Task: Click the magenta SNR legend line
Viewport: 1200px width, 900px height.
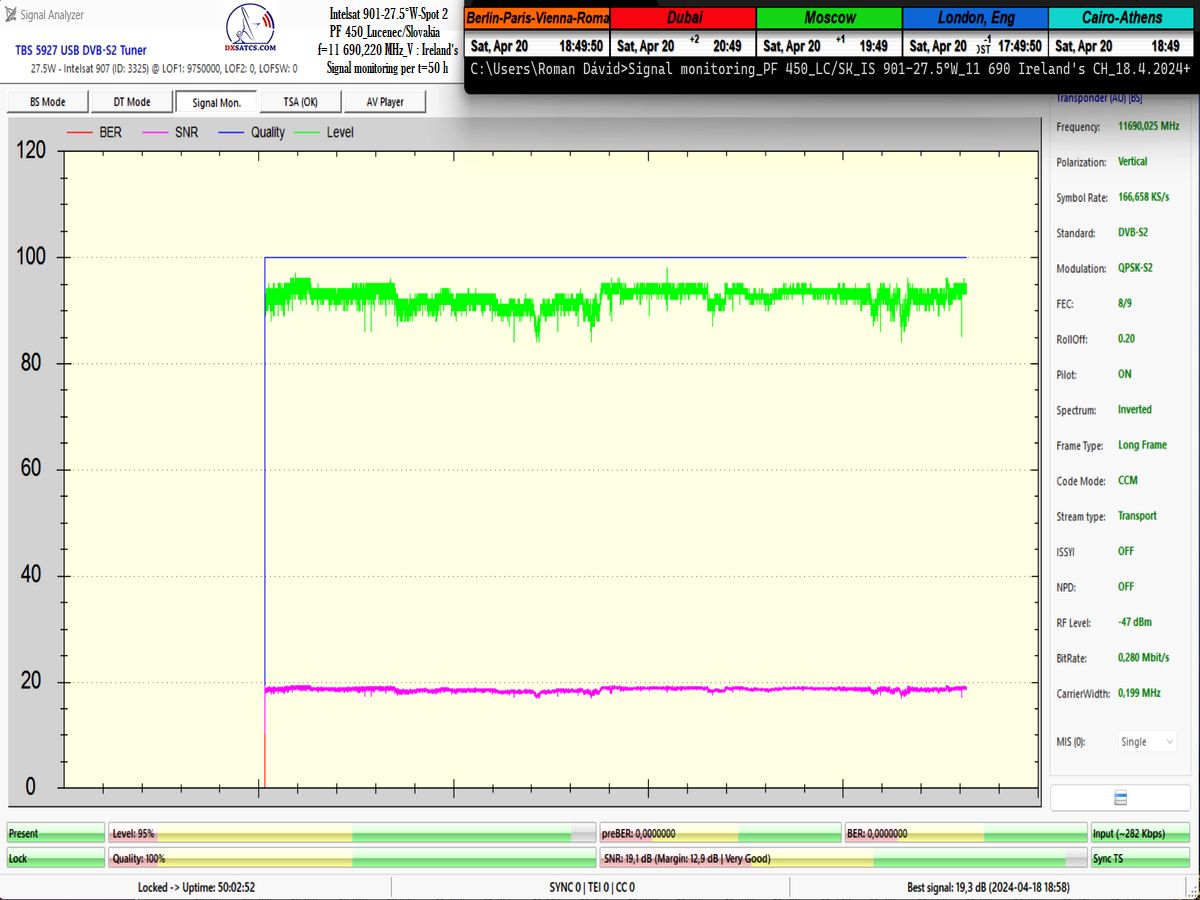Action: point(155,132)
